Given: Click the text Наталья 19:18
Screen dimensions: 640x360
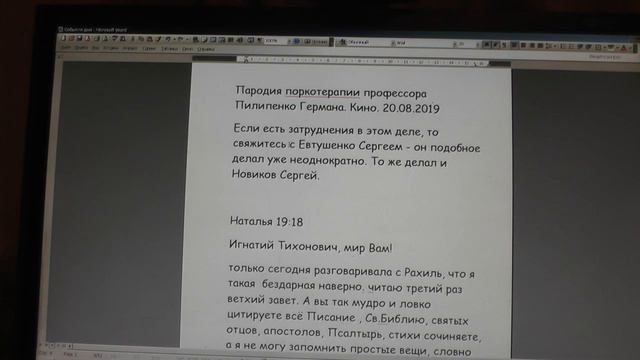Looking at the screenshot, I should 267,221.
